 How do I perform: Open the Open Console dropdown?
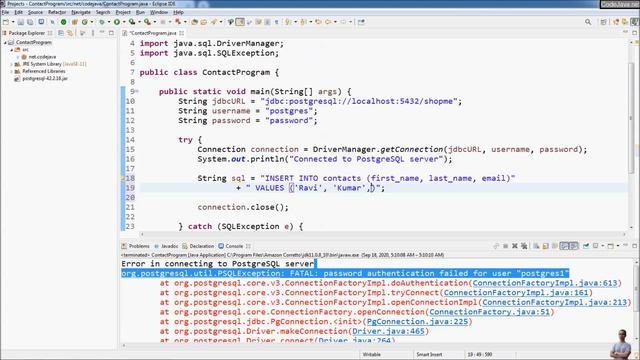(x=618, y=246)
